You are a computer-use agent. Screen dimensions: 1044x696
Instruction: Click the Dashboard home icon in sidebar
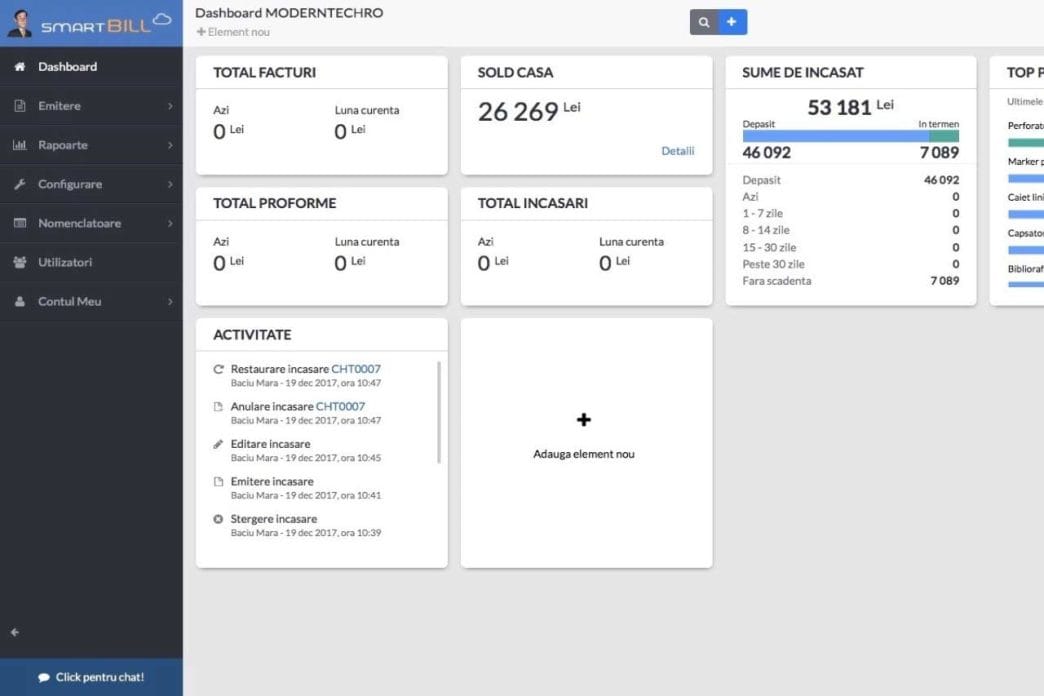pos(19,67)
